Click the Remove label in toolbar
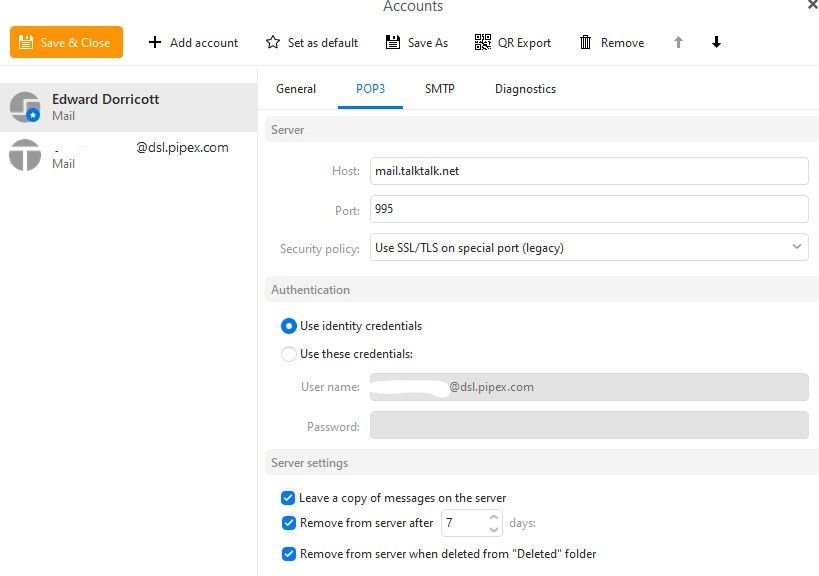The height and width of the screenshot is (576, 819). click(622, 43)
